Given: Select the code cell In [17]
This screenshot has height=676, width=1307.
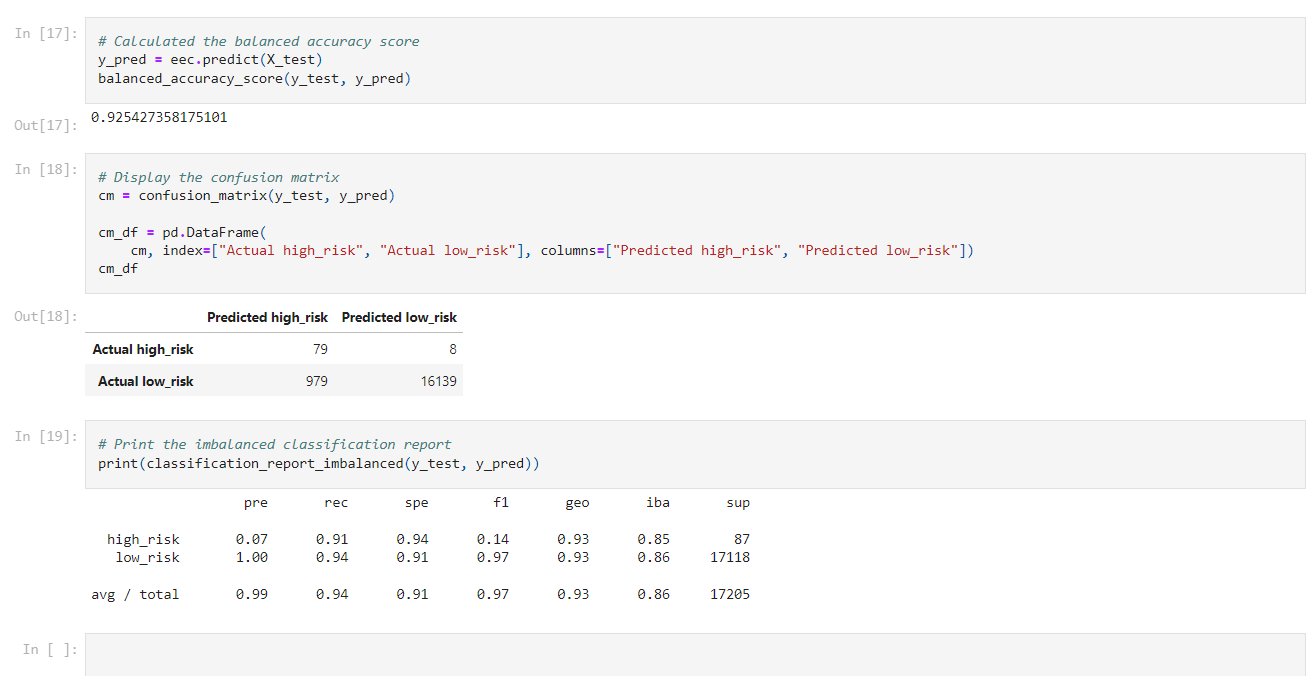Looking at the screenshot, I should coord(400,60).
